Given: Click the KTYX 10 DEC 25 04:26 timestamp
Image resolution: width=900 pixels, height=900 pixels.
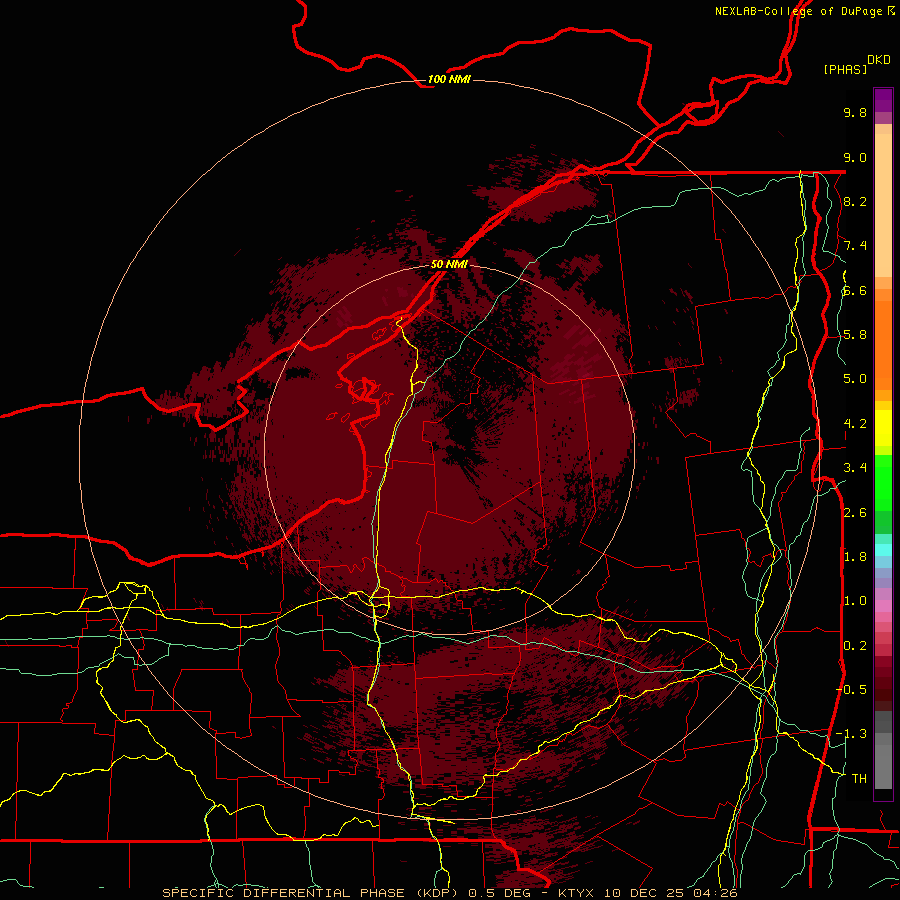Looking at the screenshot, I should (x=647, y=893).
